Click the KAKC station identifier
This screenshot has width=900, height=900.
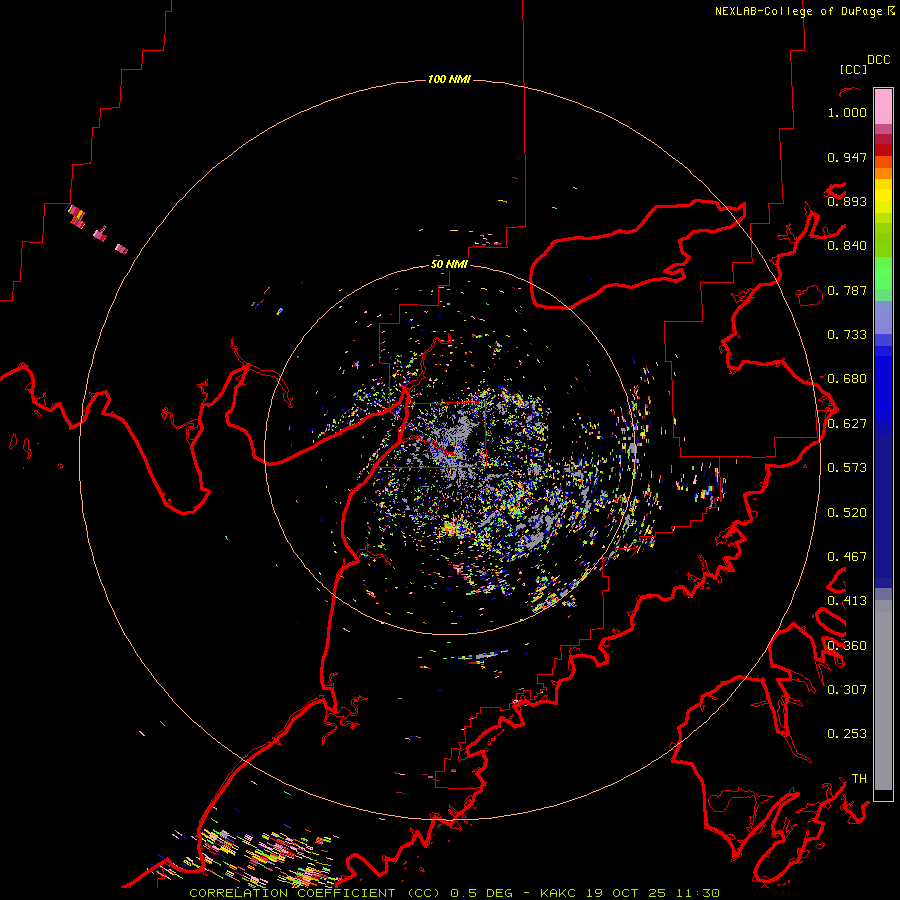pos(560,893)
